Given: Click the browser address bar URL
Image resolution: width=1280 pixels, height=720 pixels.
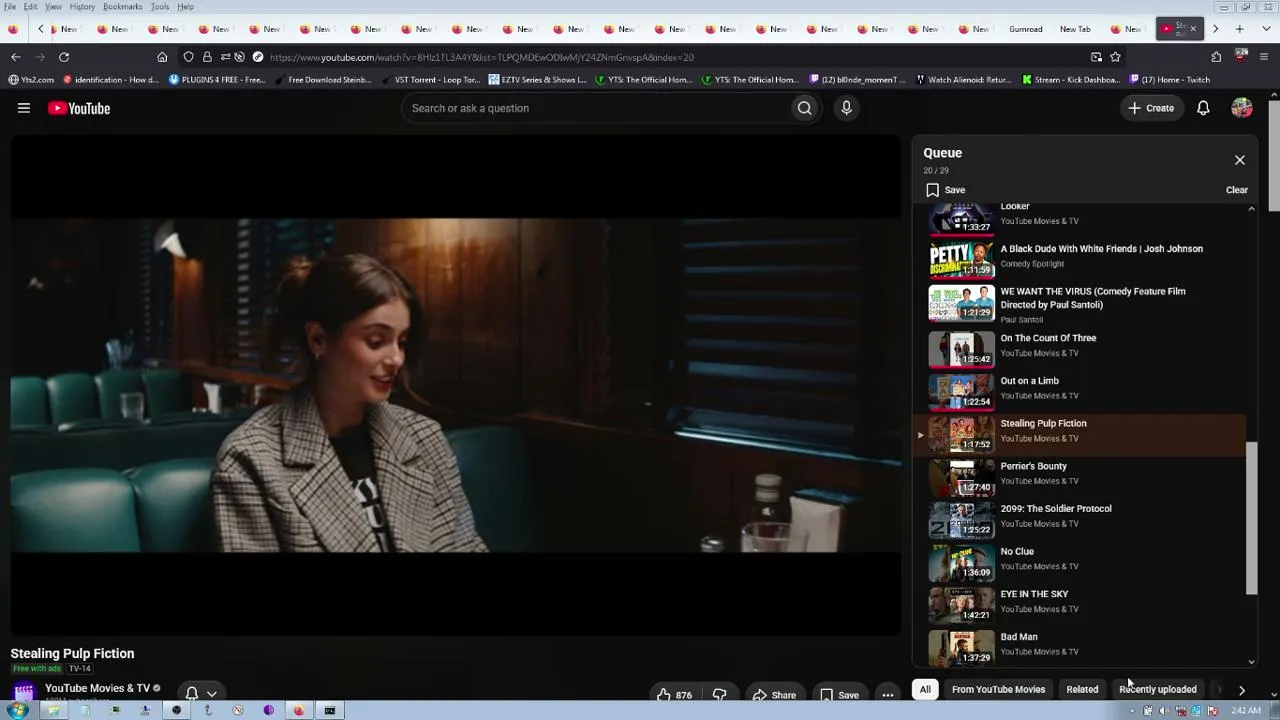Looking at the screenshot, I should (481, 57).
